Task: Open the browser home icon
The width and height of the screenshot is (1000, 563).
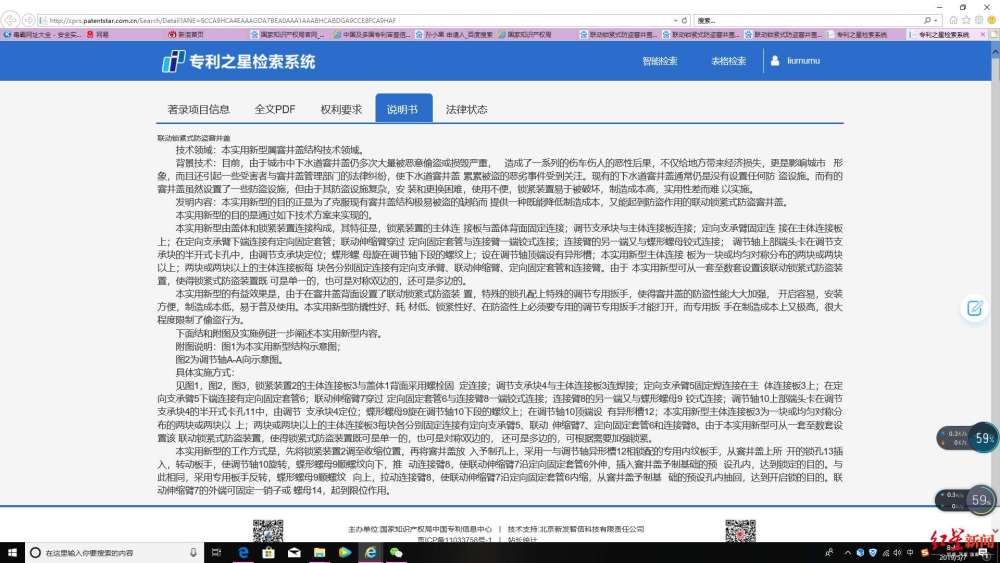Action: 953,20
